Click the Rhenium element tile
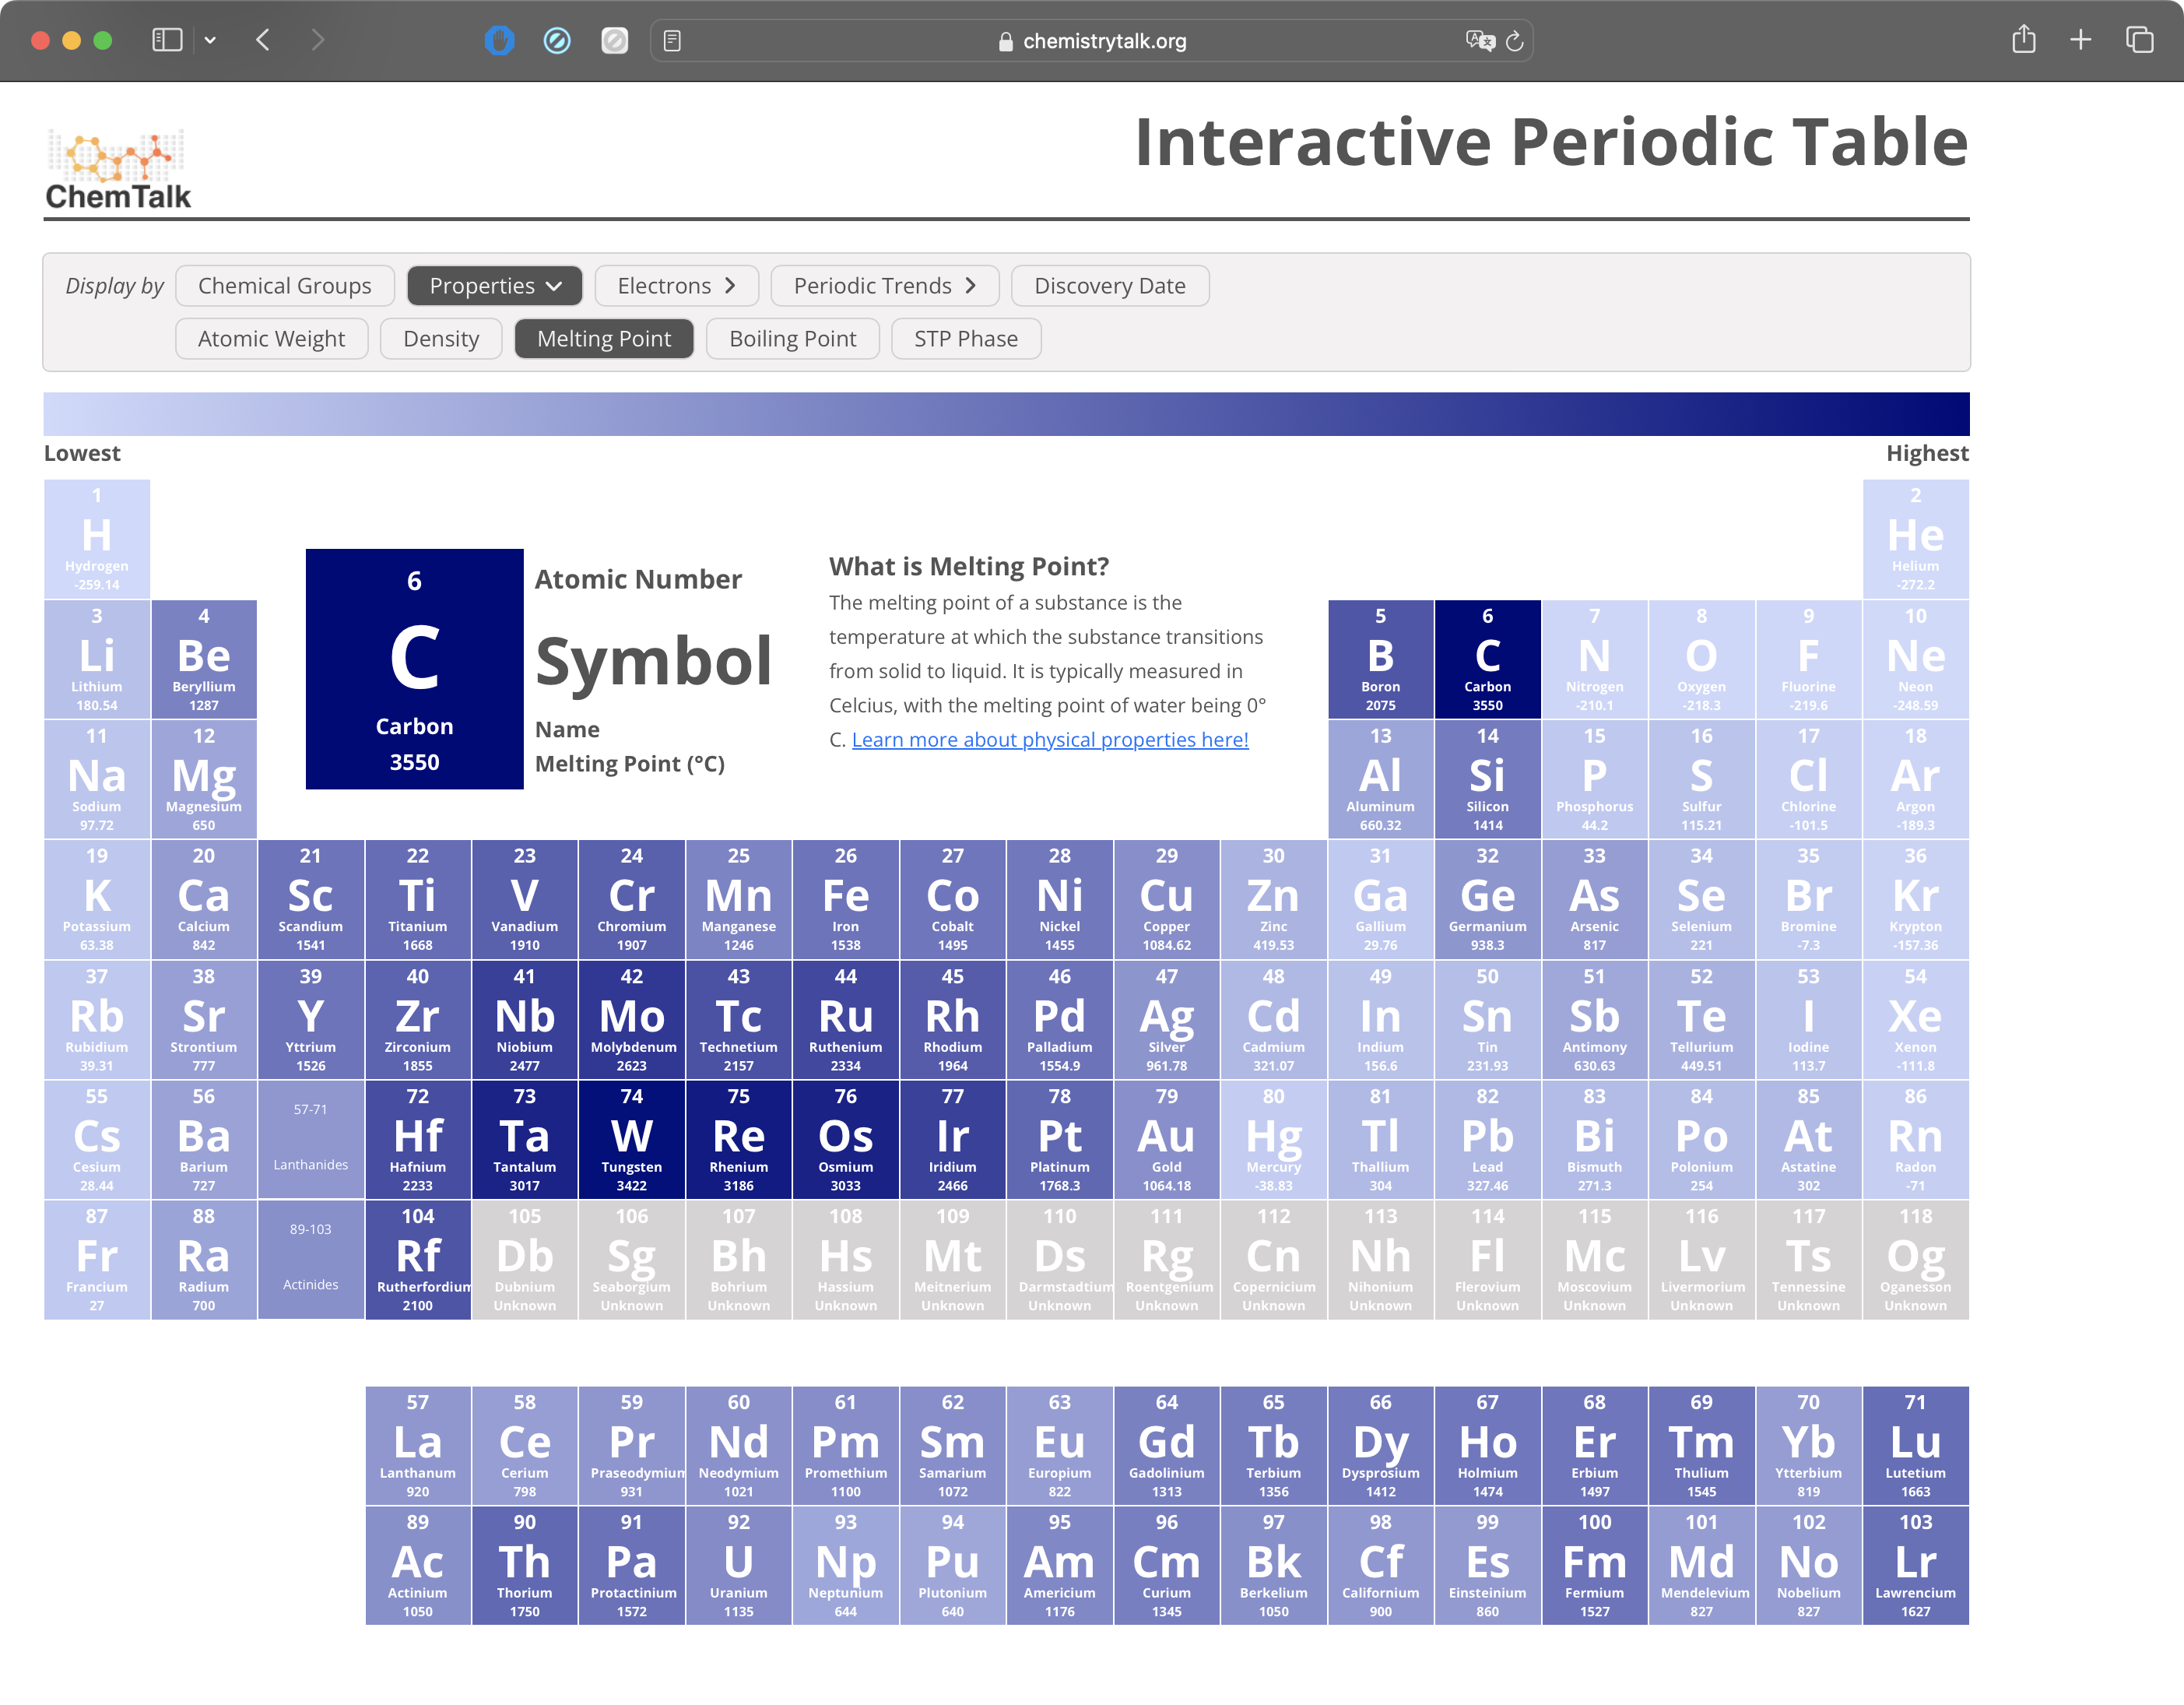This screenshot has width=2184, height=1705. point(739,1139)
